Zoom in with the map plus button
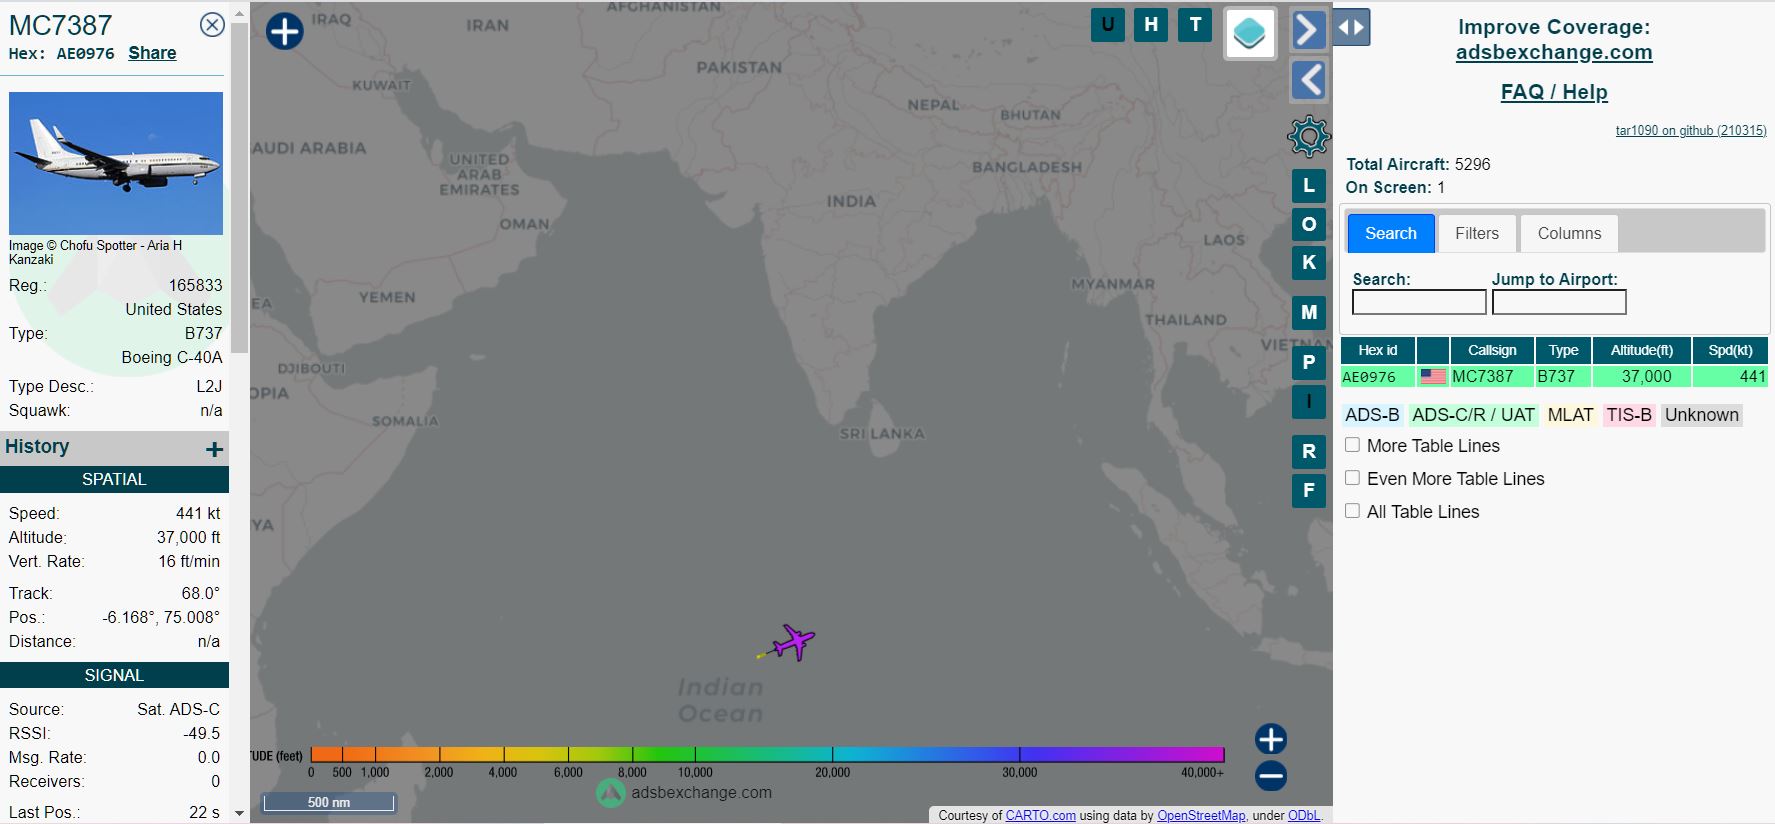Viewport: 1775px width, 824px height. (x=1271, y=739)
